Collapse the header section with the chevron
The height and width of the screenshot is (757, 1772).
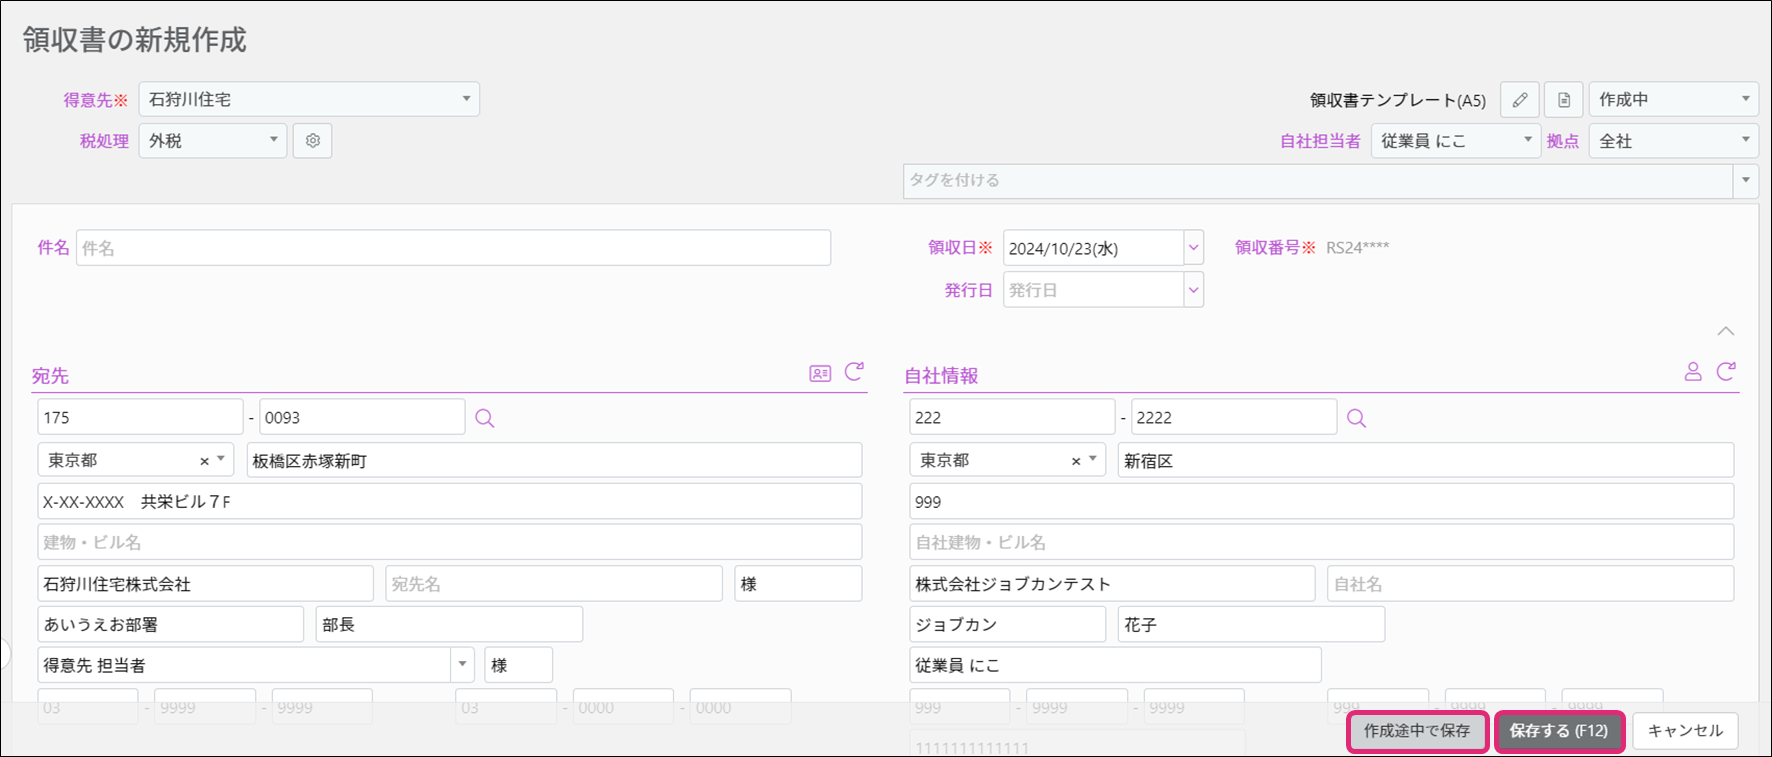[1725, 331]
